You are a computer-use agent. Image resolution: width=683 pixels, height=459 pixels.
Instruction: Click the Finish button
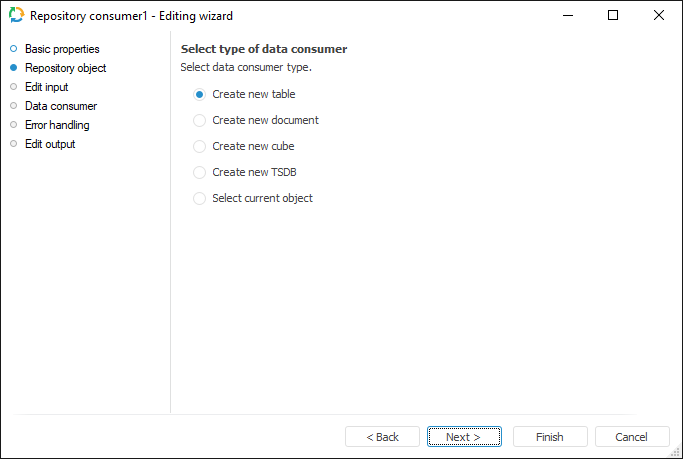550,437
